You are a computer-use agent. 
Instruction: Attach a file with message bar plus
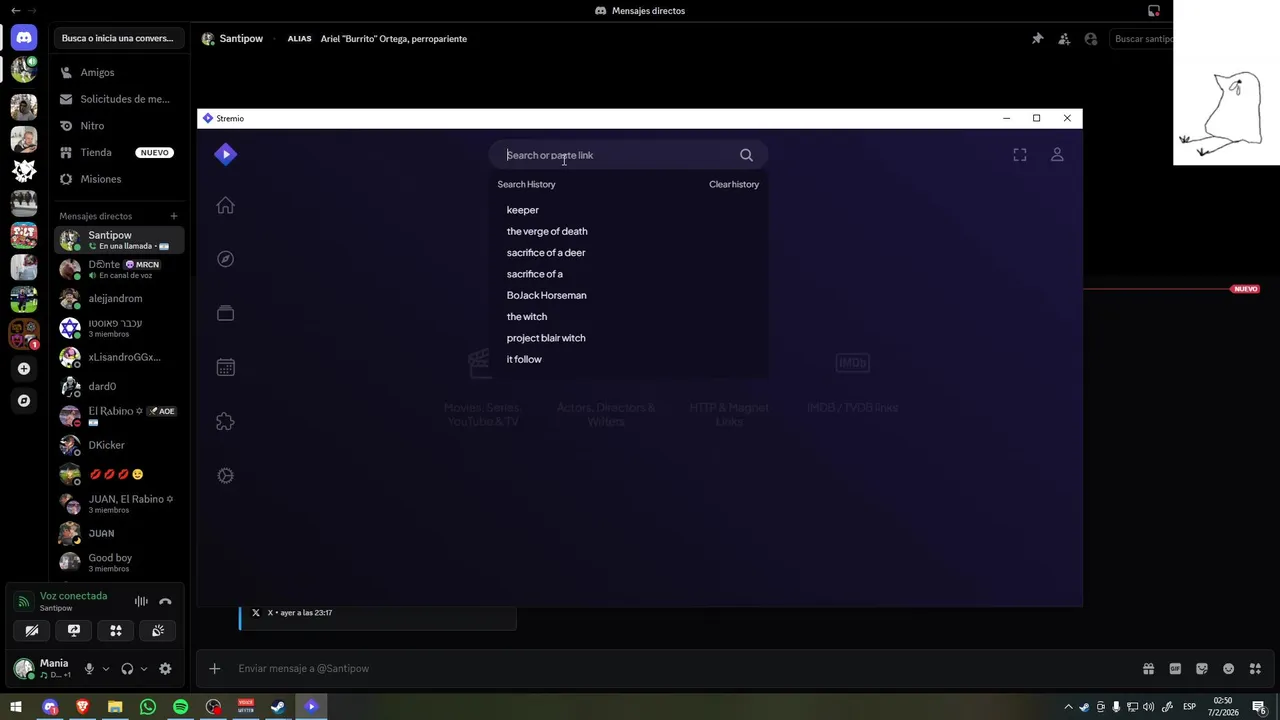(x=214, y=668)
